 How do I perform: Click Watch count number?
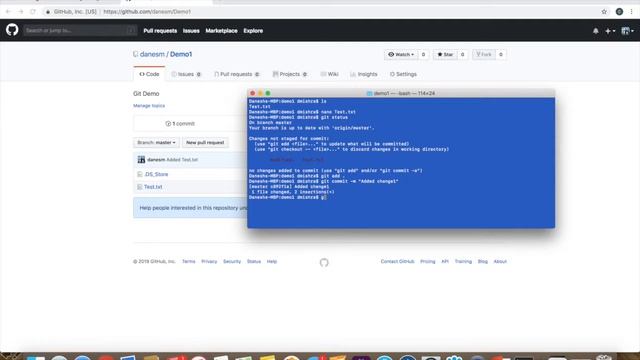[x=423, y=54]
